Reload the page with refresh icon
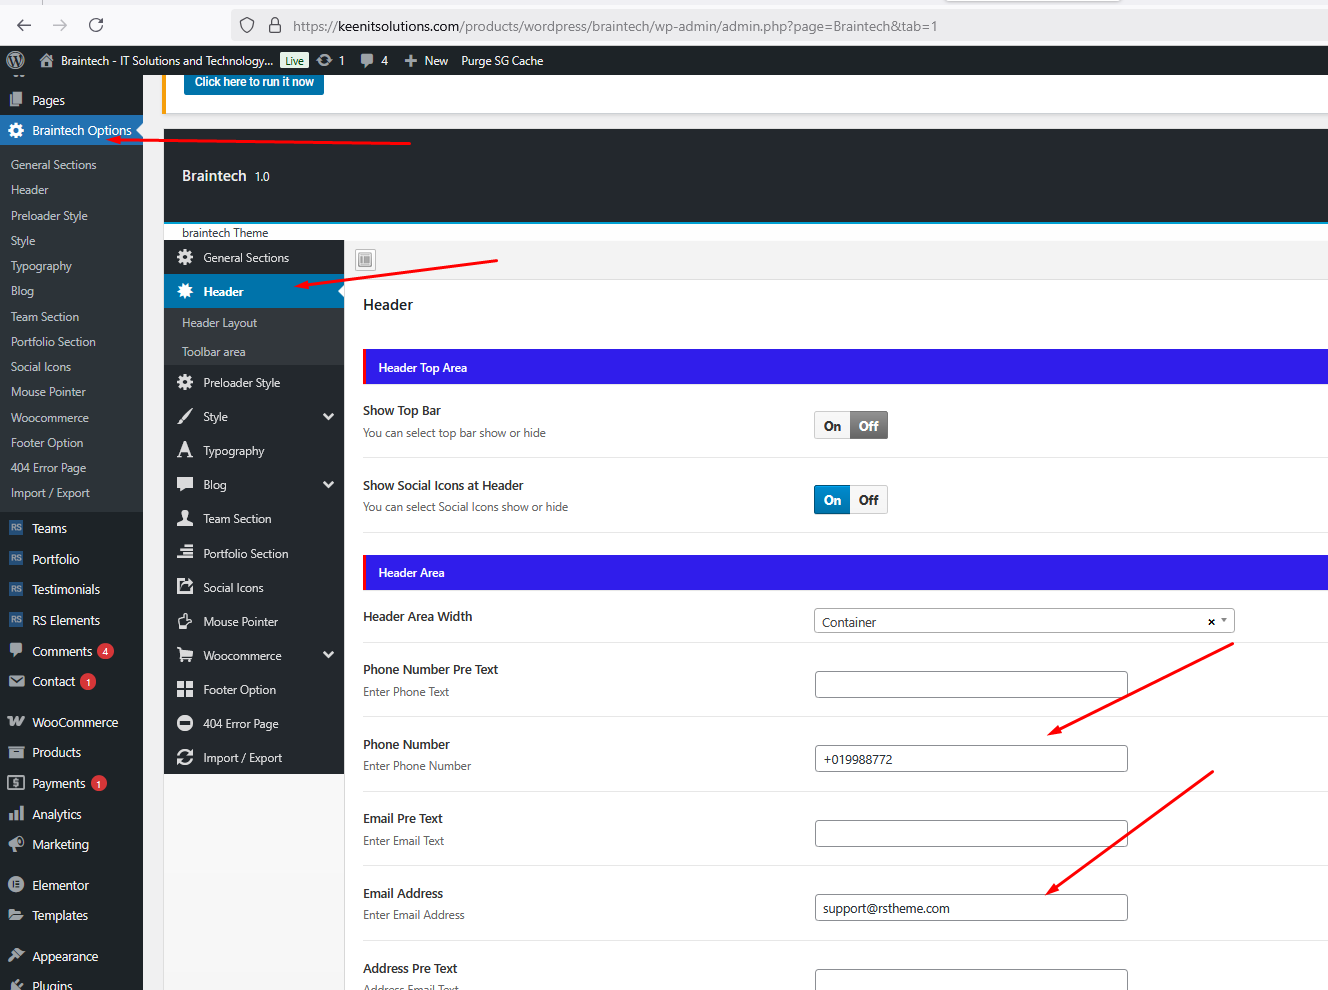 click(x=96, y=25)
